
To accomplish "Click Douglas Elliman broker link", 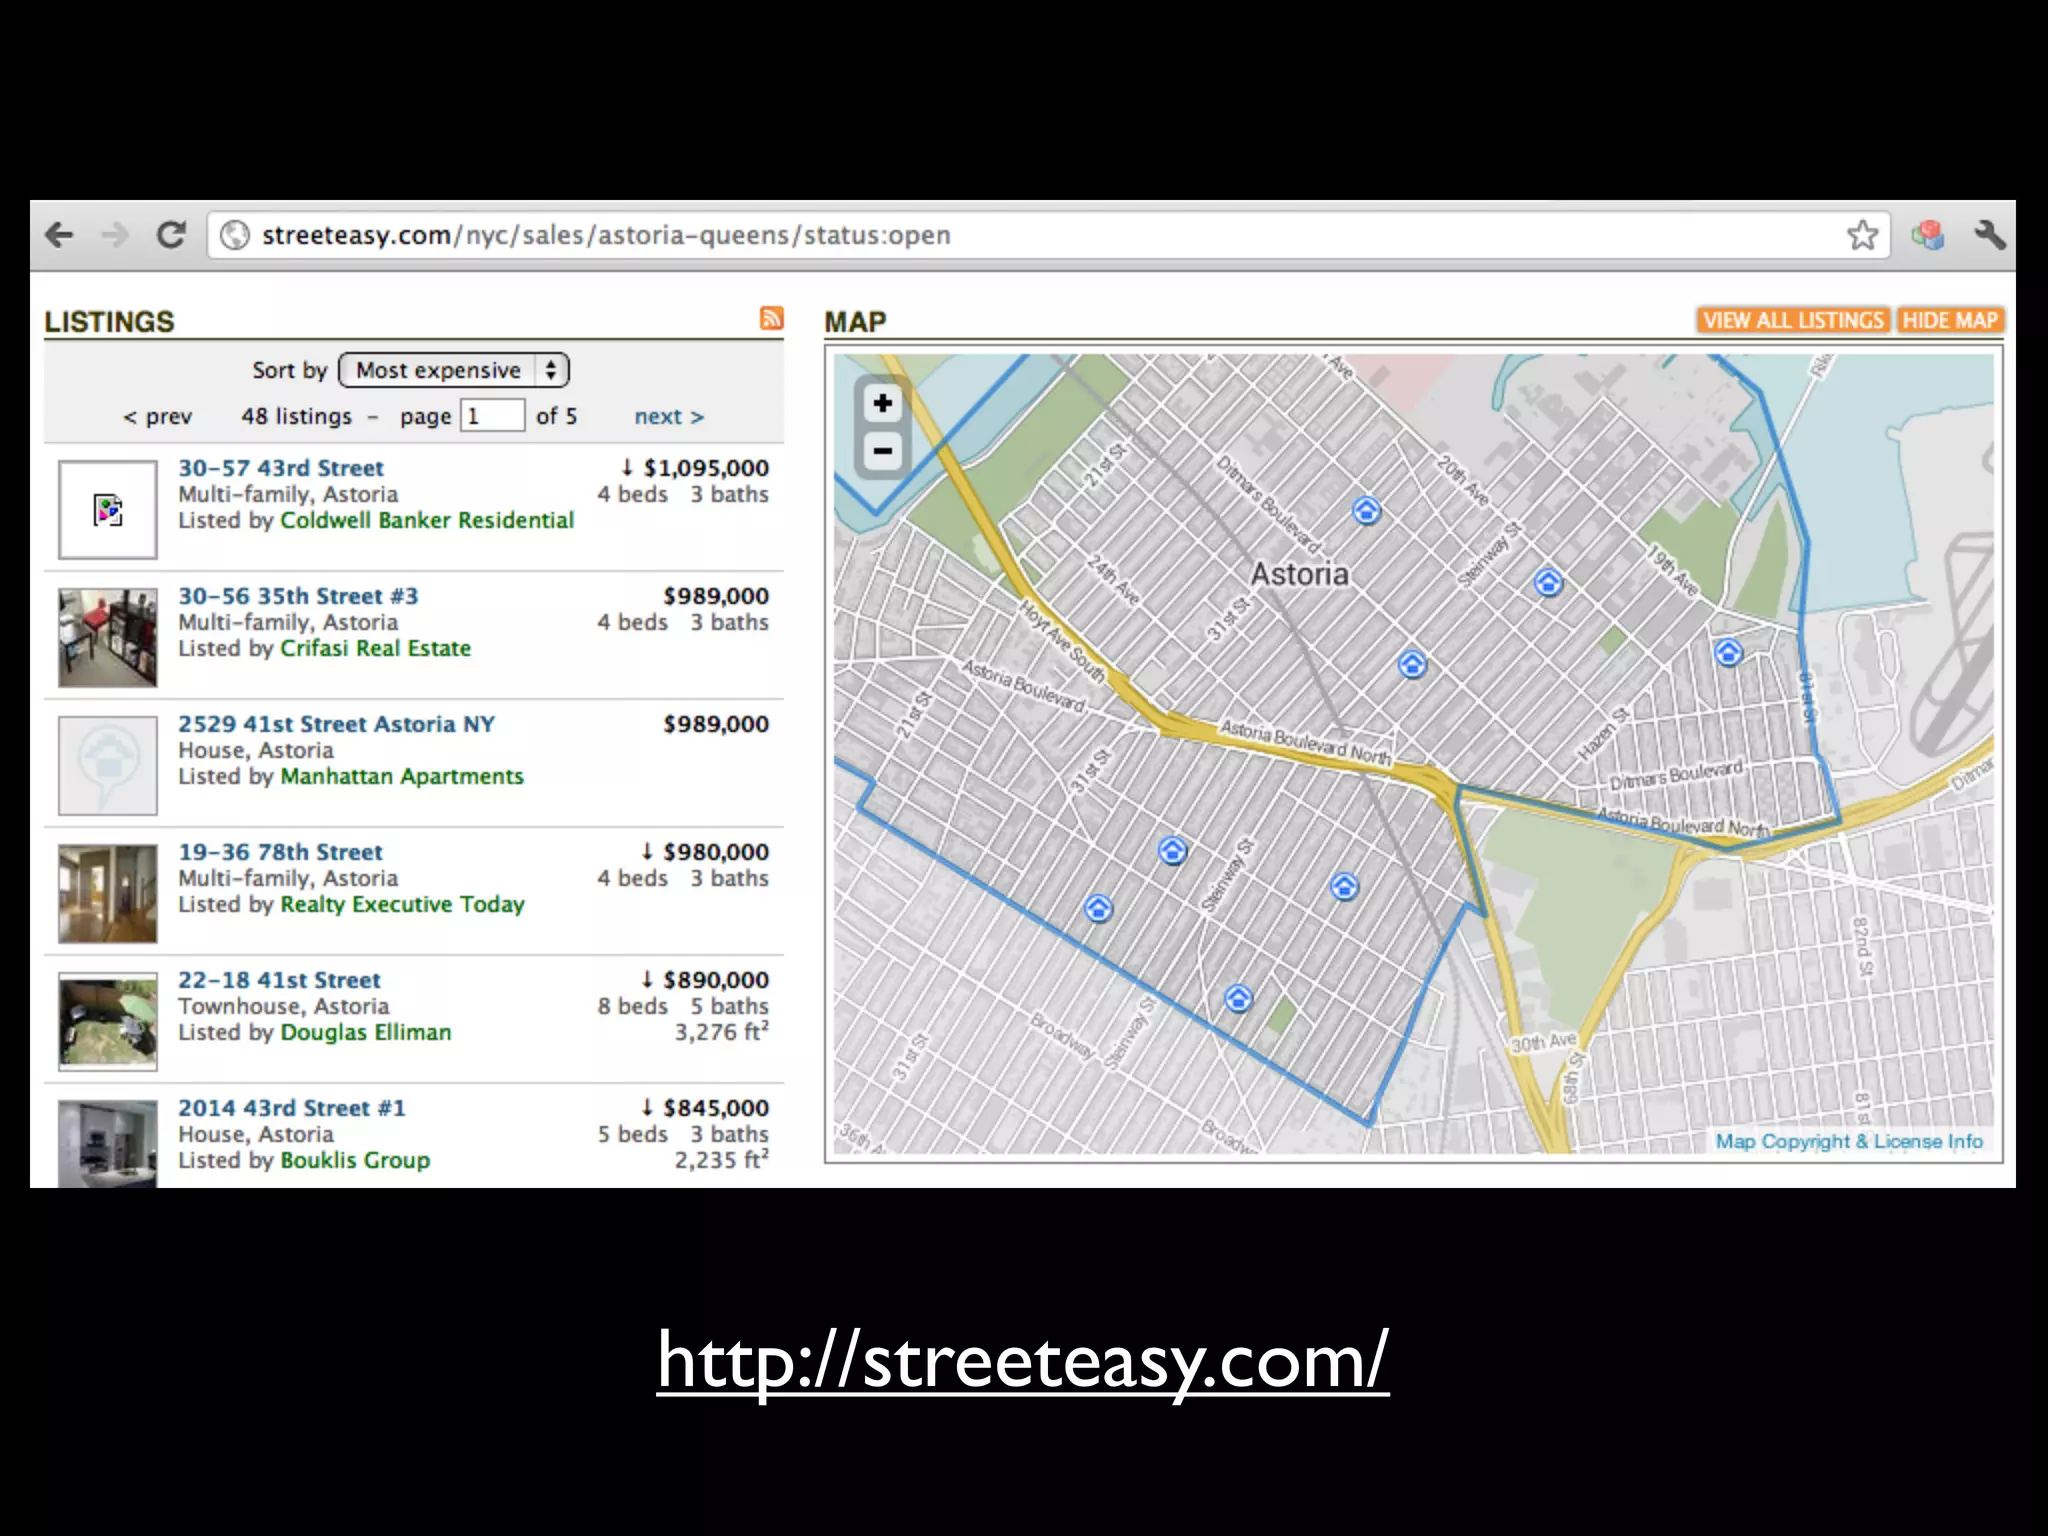I will coord(365,1032).
